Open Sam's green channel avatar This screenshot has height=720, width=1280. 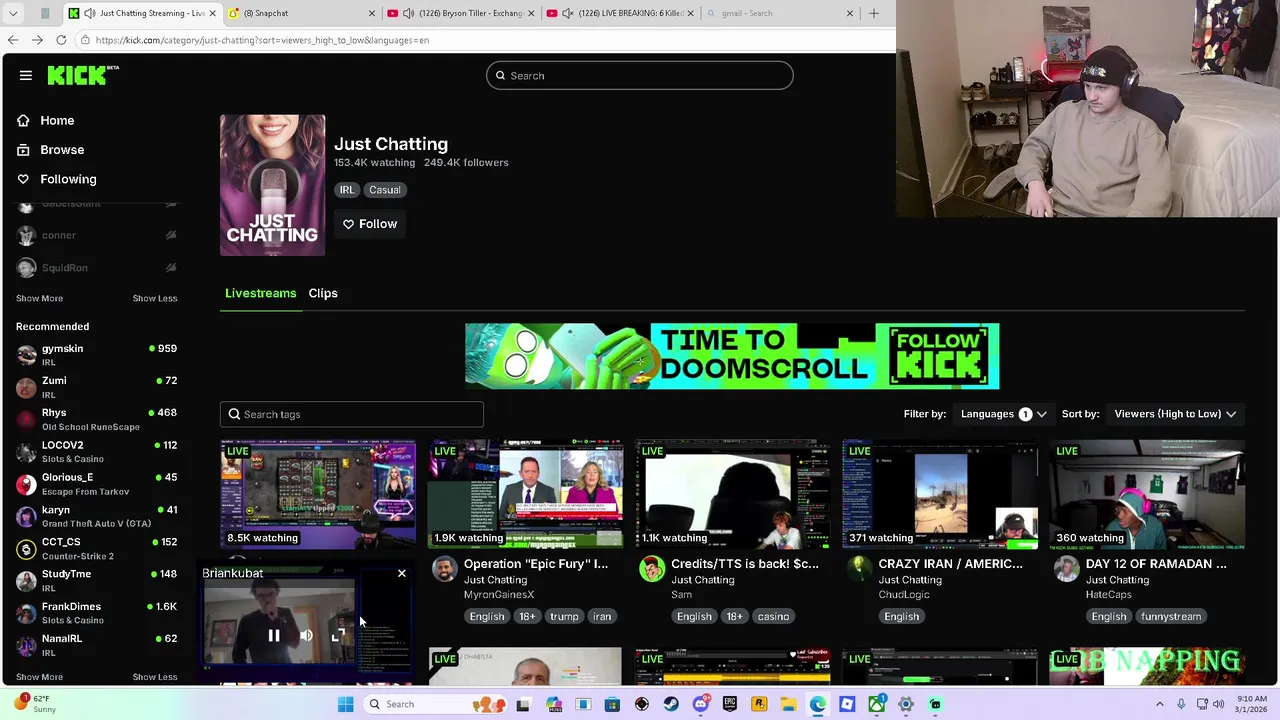coord(652,569)
